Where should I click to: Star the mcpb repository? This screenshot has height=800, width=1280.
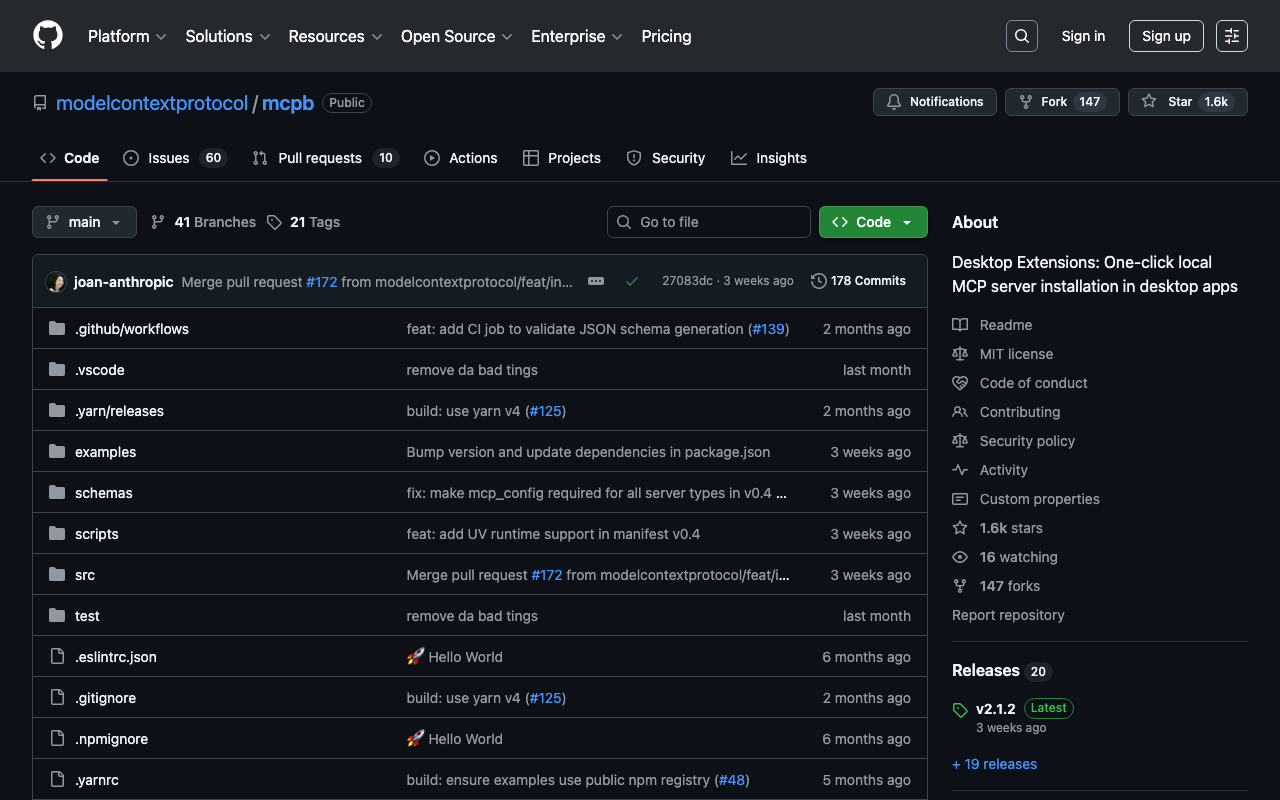tap(1187, 102)
